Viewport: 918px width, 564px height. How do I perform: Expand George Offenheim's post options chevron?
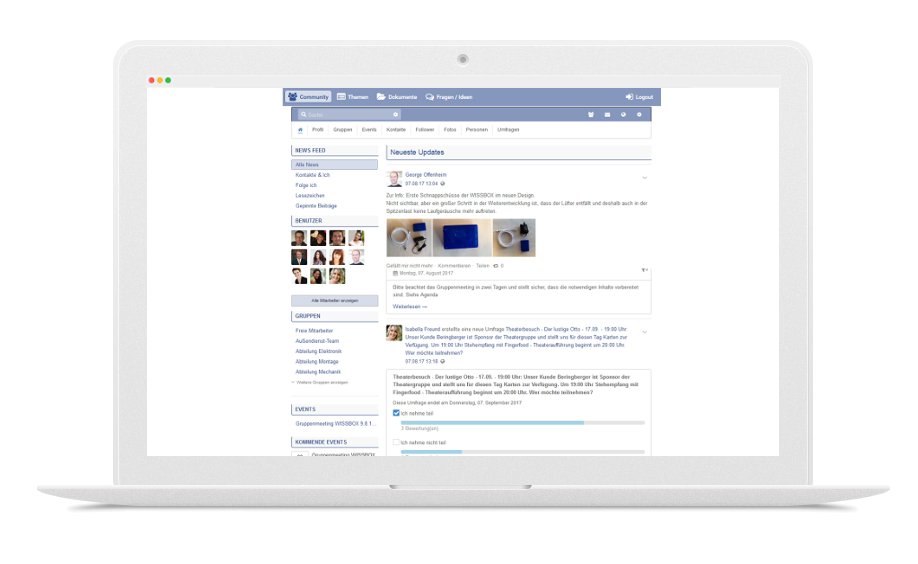(x=644, y=178)
